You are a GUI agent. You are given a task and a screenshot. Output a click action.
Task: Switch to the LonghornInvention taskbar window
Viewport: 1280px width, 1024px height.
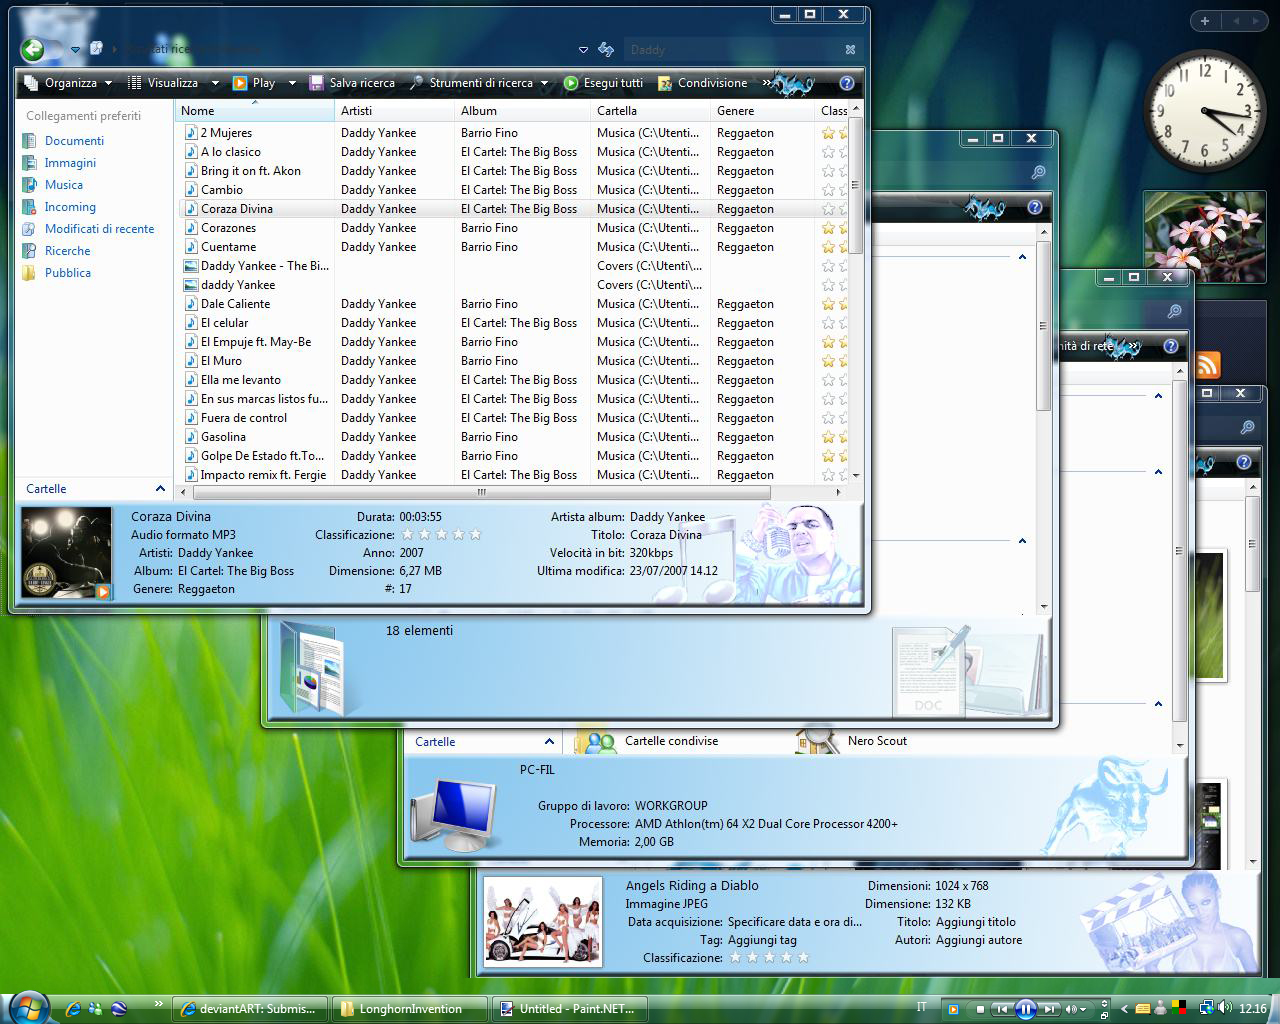click(410, 1009)
